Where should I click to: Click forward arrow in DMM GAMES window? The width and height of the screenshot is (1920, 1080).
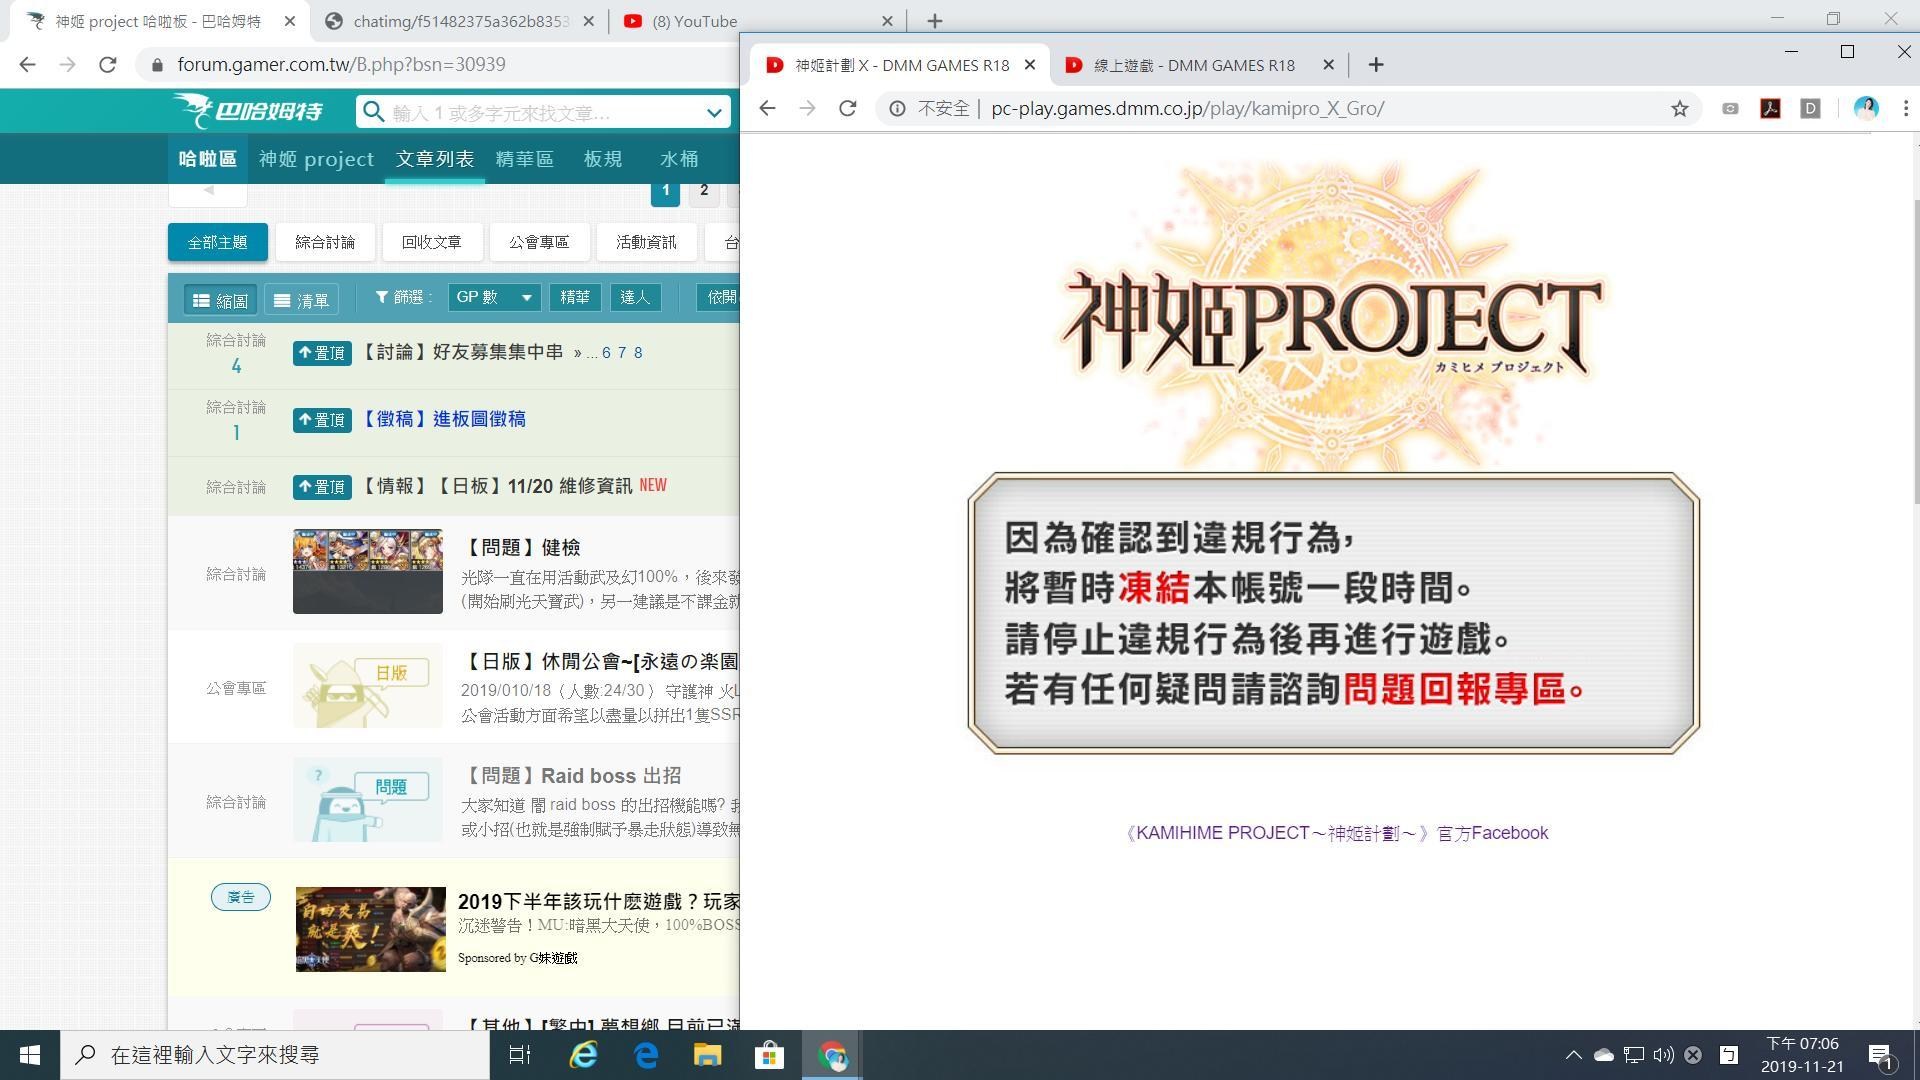click(x=807, y=108)
